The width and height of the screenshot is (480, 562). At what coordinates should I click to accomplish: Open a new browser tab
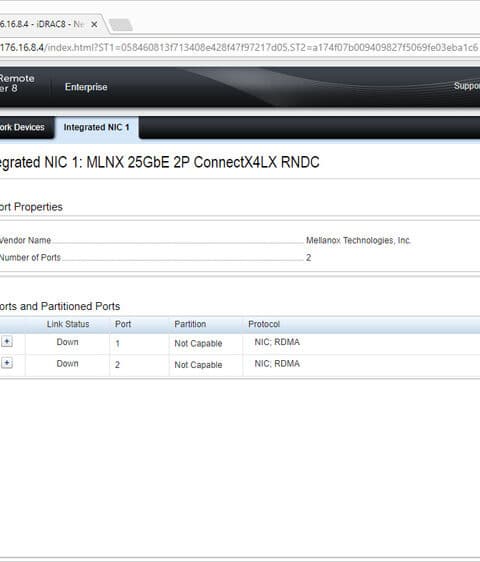tap(121, 25)
